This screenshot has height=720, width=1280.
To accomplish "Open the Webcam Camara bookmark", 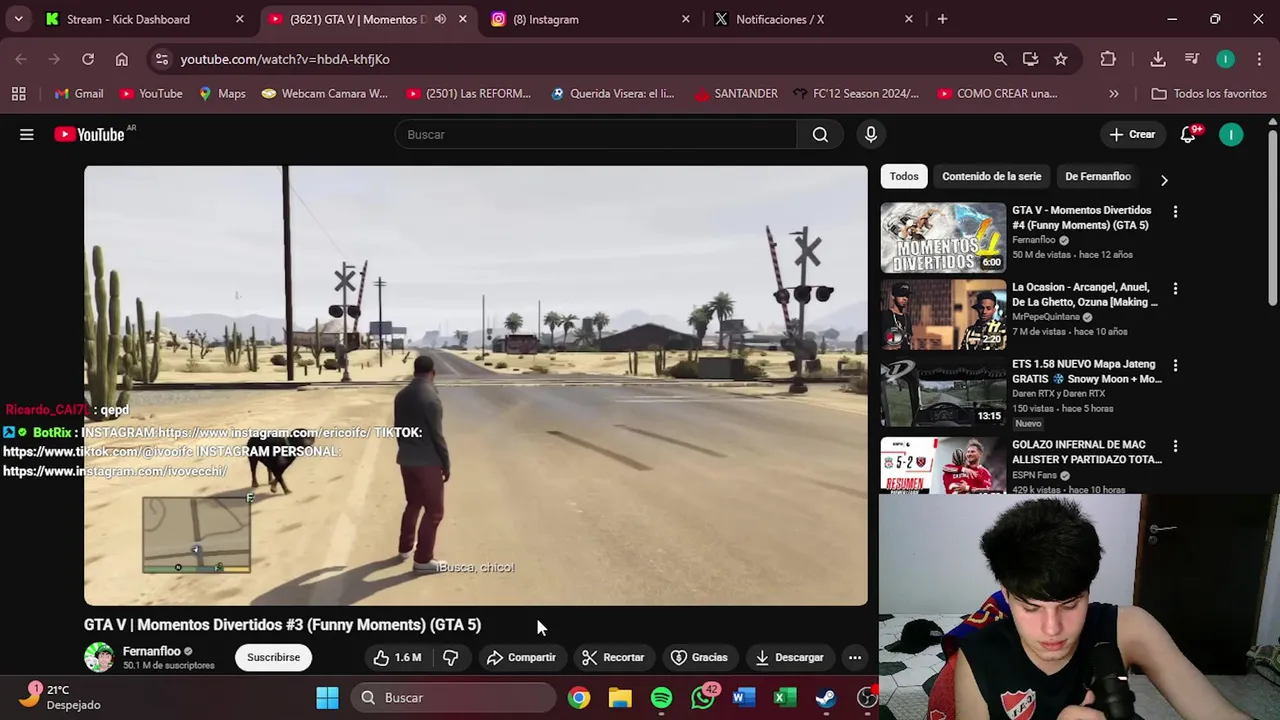I will [324, 93].
